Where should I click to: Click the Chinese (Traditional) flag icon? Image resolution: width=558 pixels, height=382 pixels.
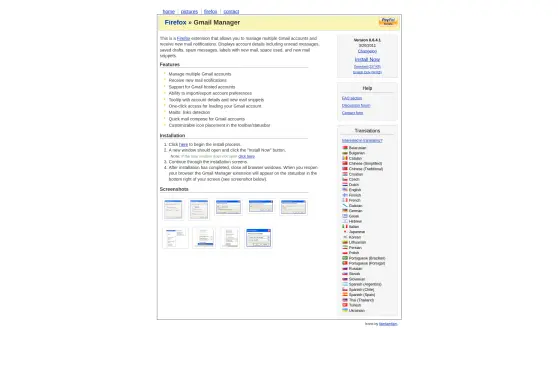click(x=345, y=169)
